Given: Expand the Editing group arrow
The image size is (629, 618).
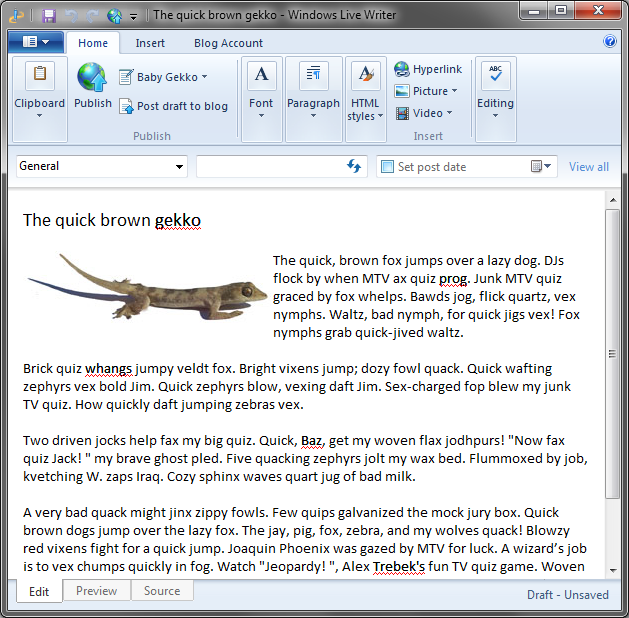Looking at the screenshot, I should click(495, 116).
